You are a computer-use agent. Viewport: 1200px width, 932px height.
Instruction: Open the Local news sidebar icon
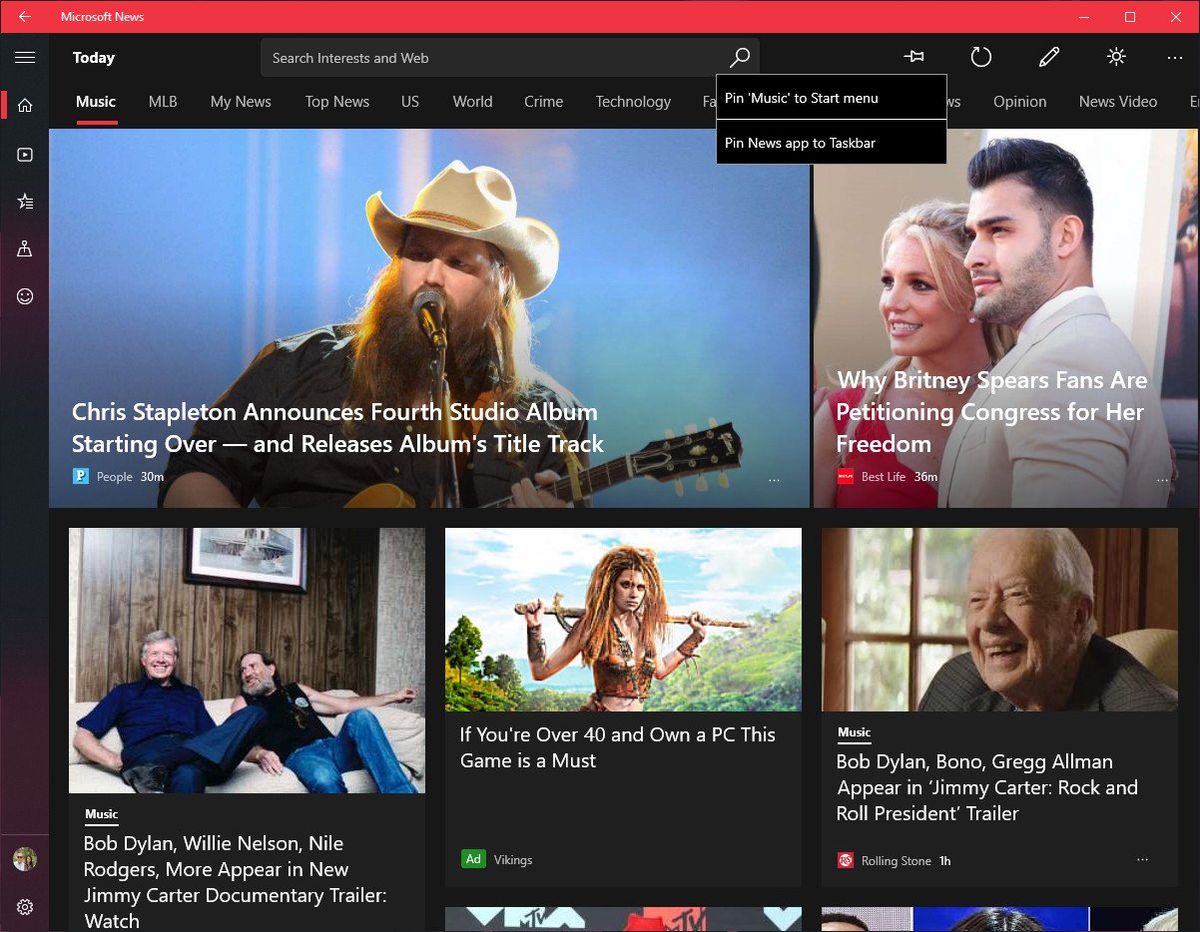click(25, 249)
